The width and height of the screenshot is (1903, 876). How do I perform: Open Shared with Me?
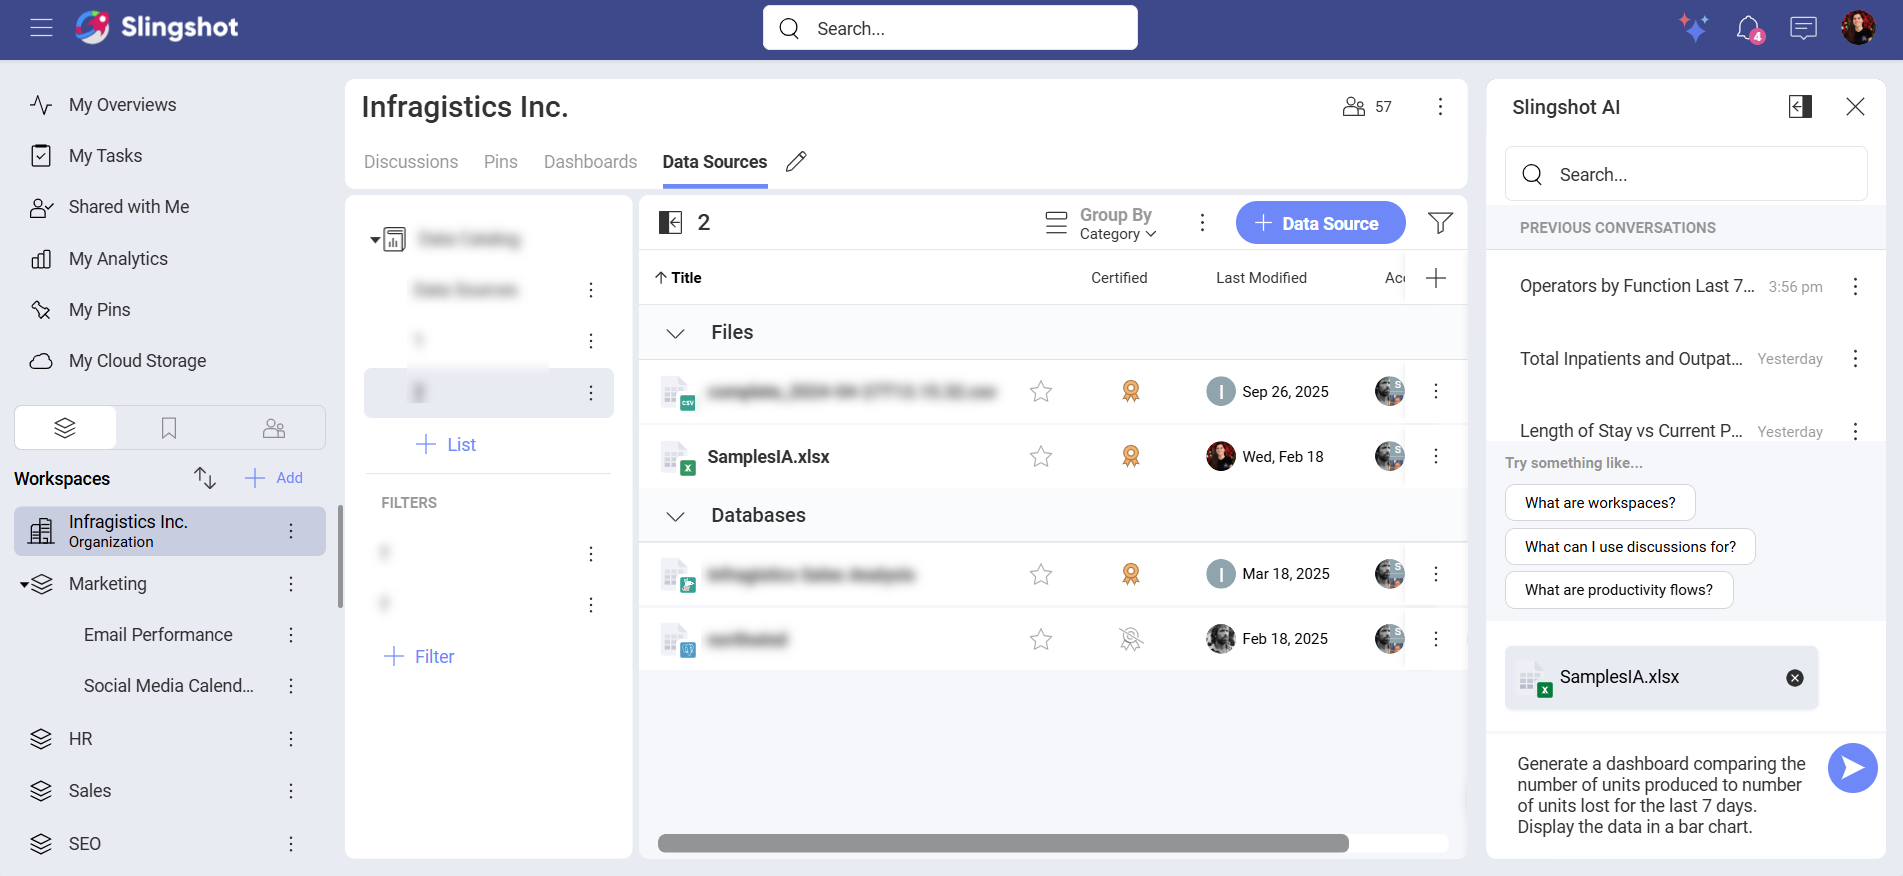pyautogui.click(x=128, y=207)
